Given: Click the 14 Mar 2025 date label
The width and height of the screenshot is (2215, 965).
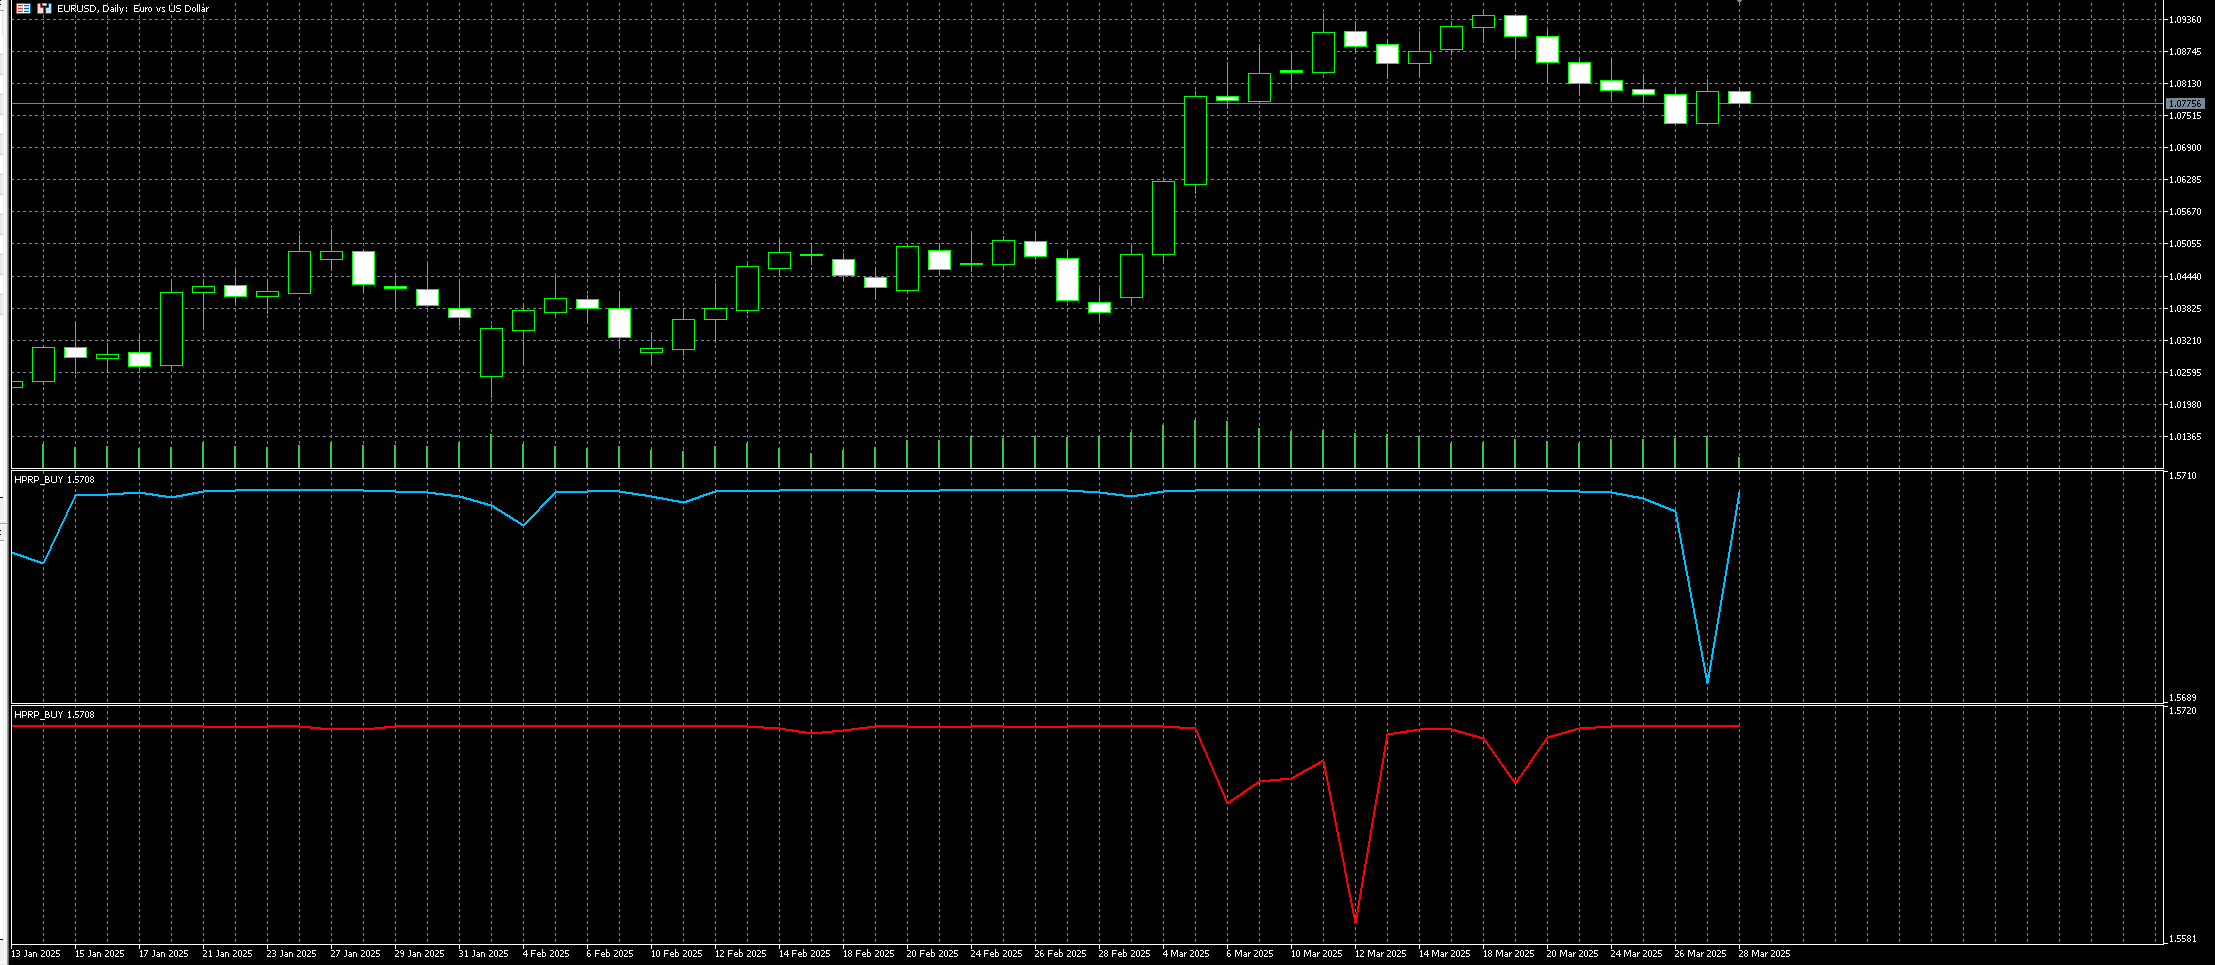Looking at the screenshot, I should (x=1444, y=954).
